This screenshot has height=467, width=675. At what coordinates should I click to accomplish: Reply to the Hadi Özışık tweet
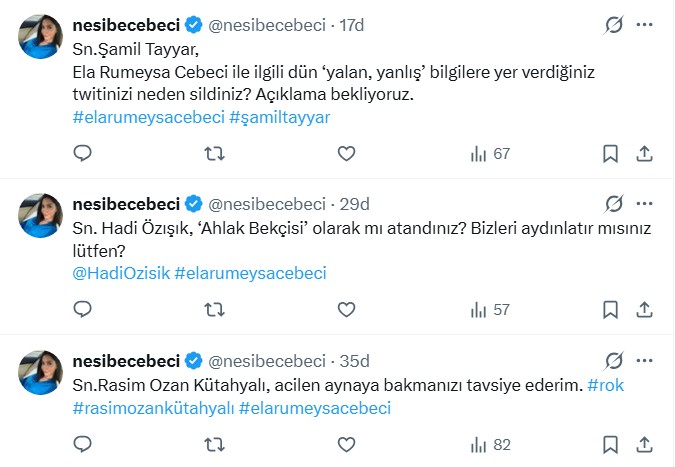click(83, 311)
